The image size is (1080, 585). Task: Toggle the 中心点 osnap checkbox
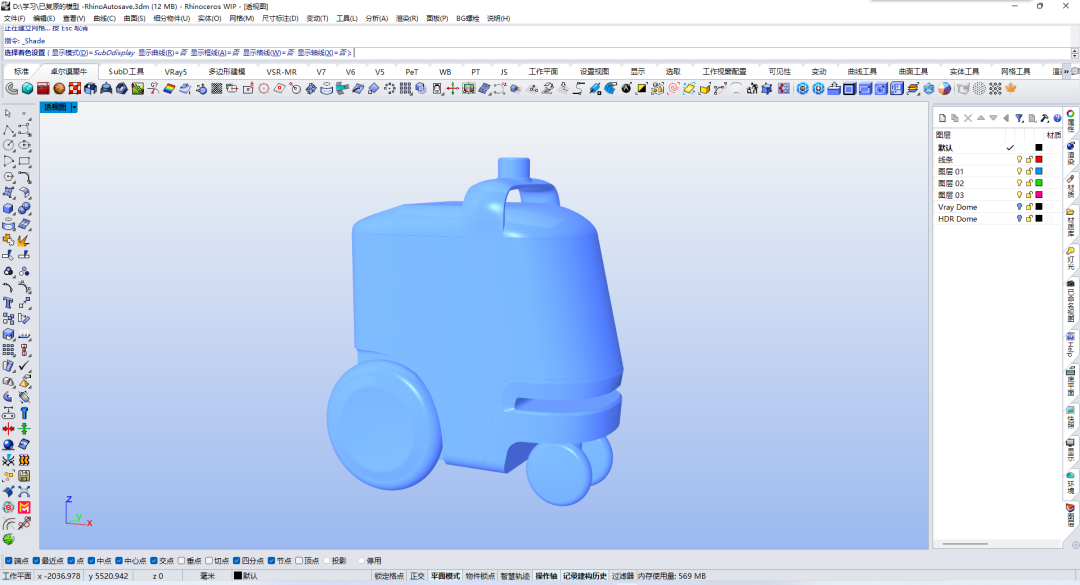119,561
